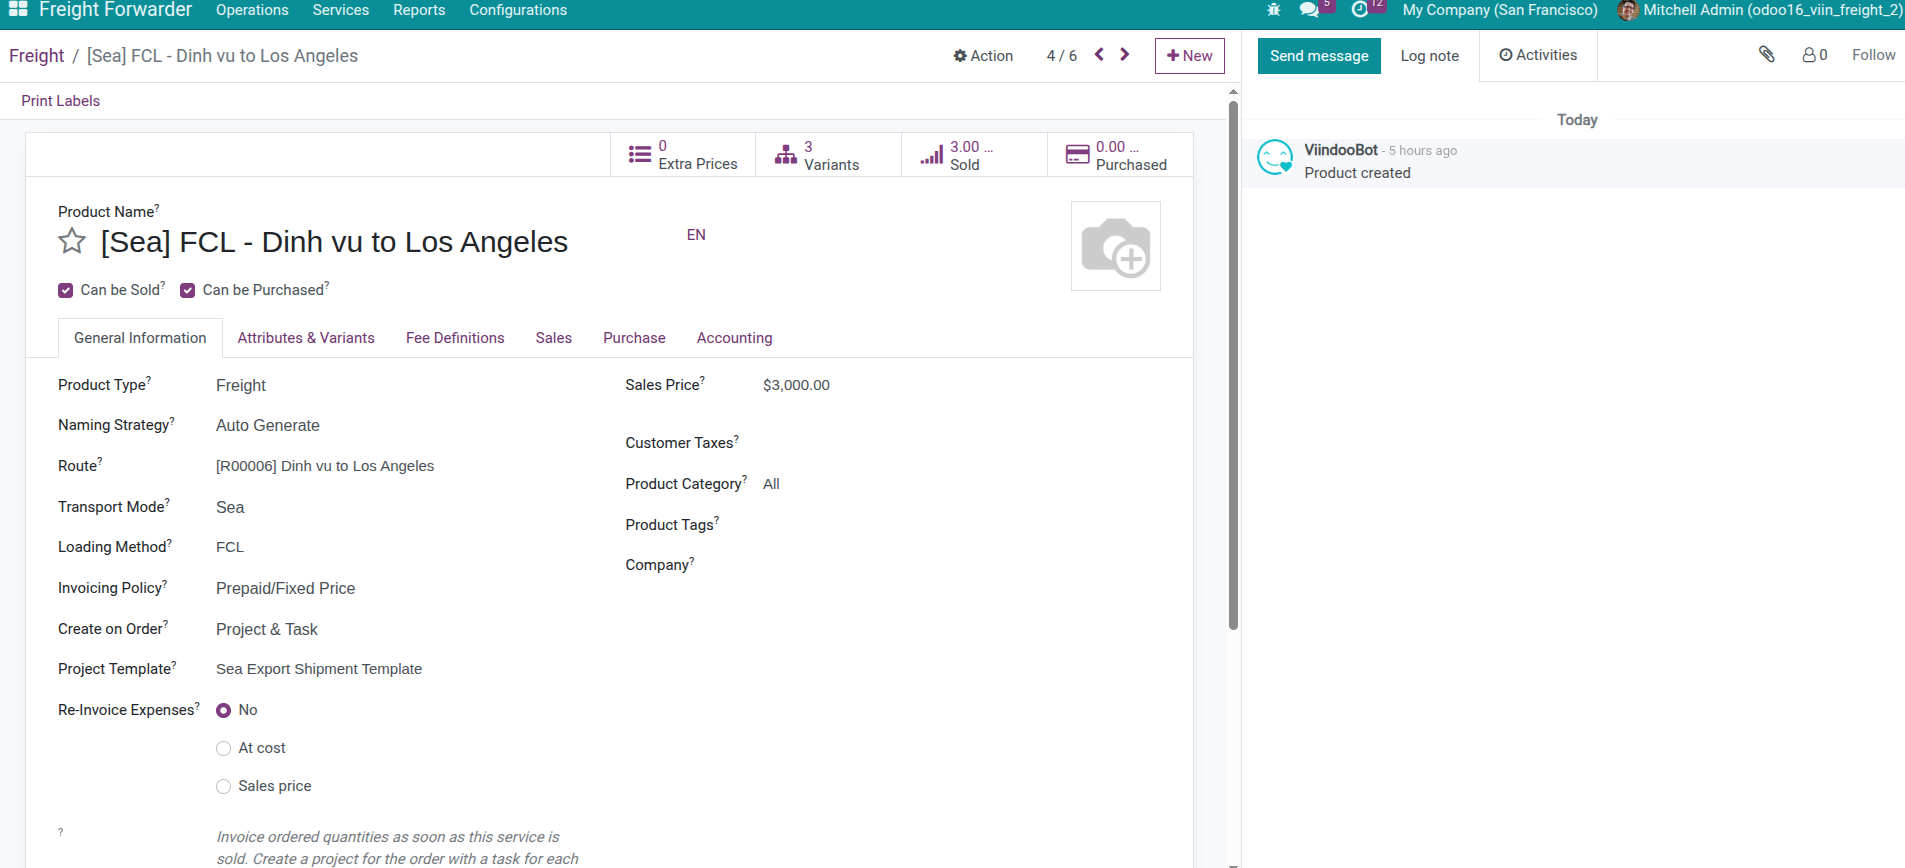Image resolution: width=1905 pixels, height=868 pixels.
Task: Go to previous record arrow
Action: click(1099, 55)
